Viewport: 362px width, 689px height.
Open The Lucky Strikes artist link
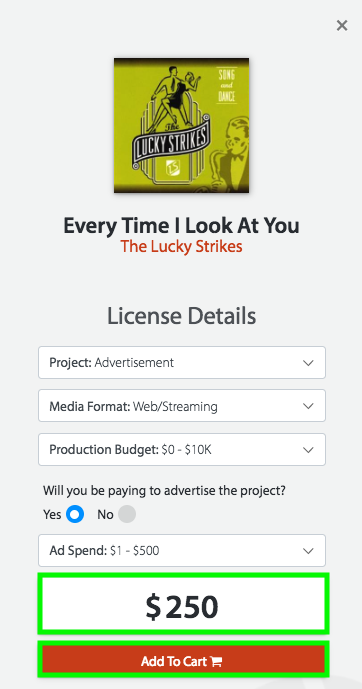(x=181, y=247)
